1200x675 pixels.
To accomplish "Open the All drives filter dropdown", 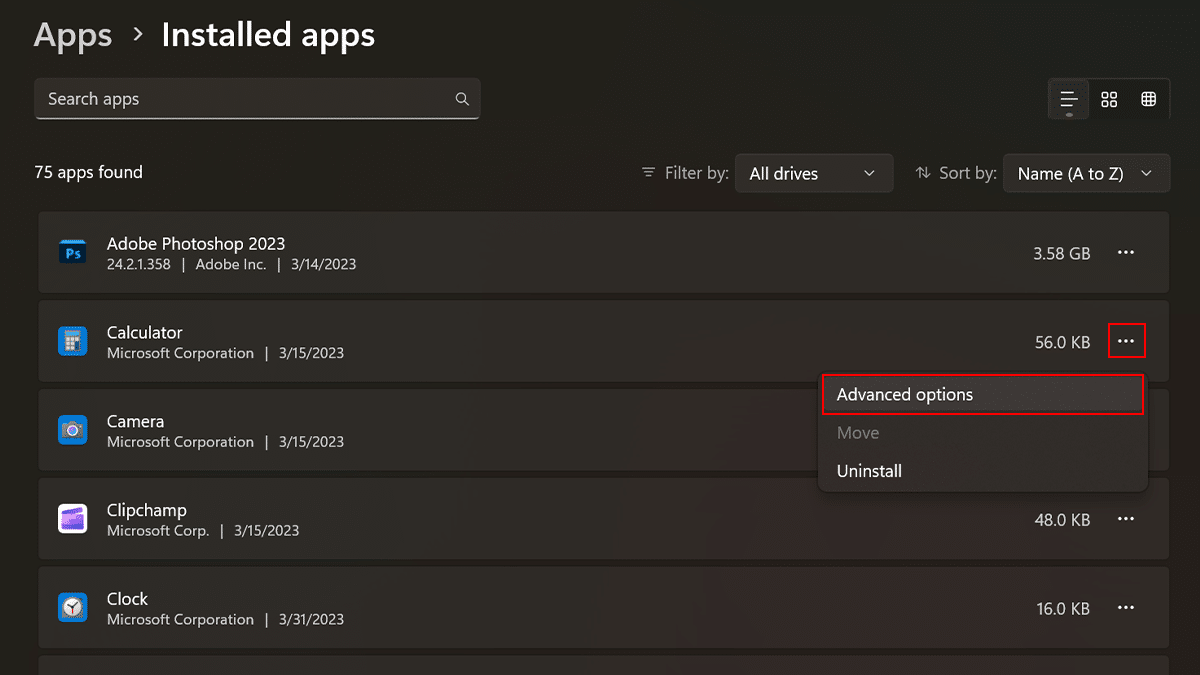I will [813, 173].
